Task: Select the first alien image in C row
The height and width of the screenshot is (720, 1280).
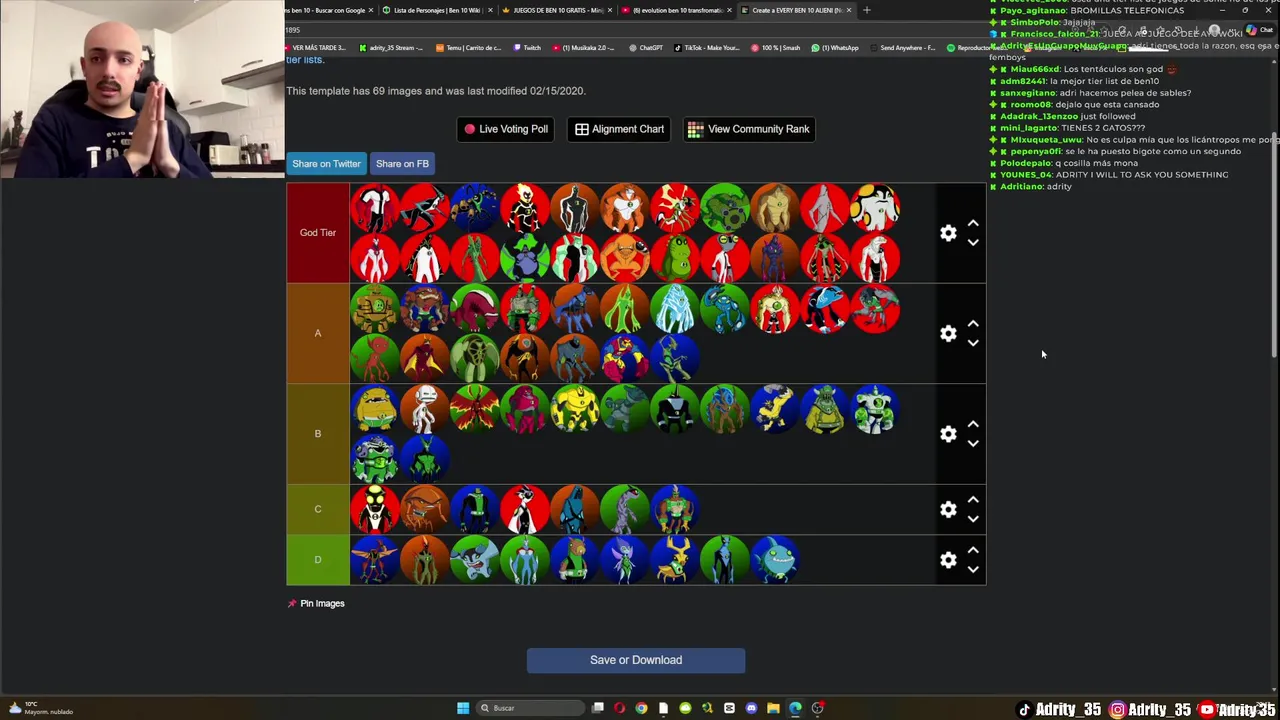Action: (x=375, y=509)
